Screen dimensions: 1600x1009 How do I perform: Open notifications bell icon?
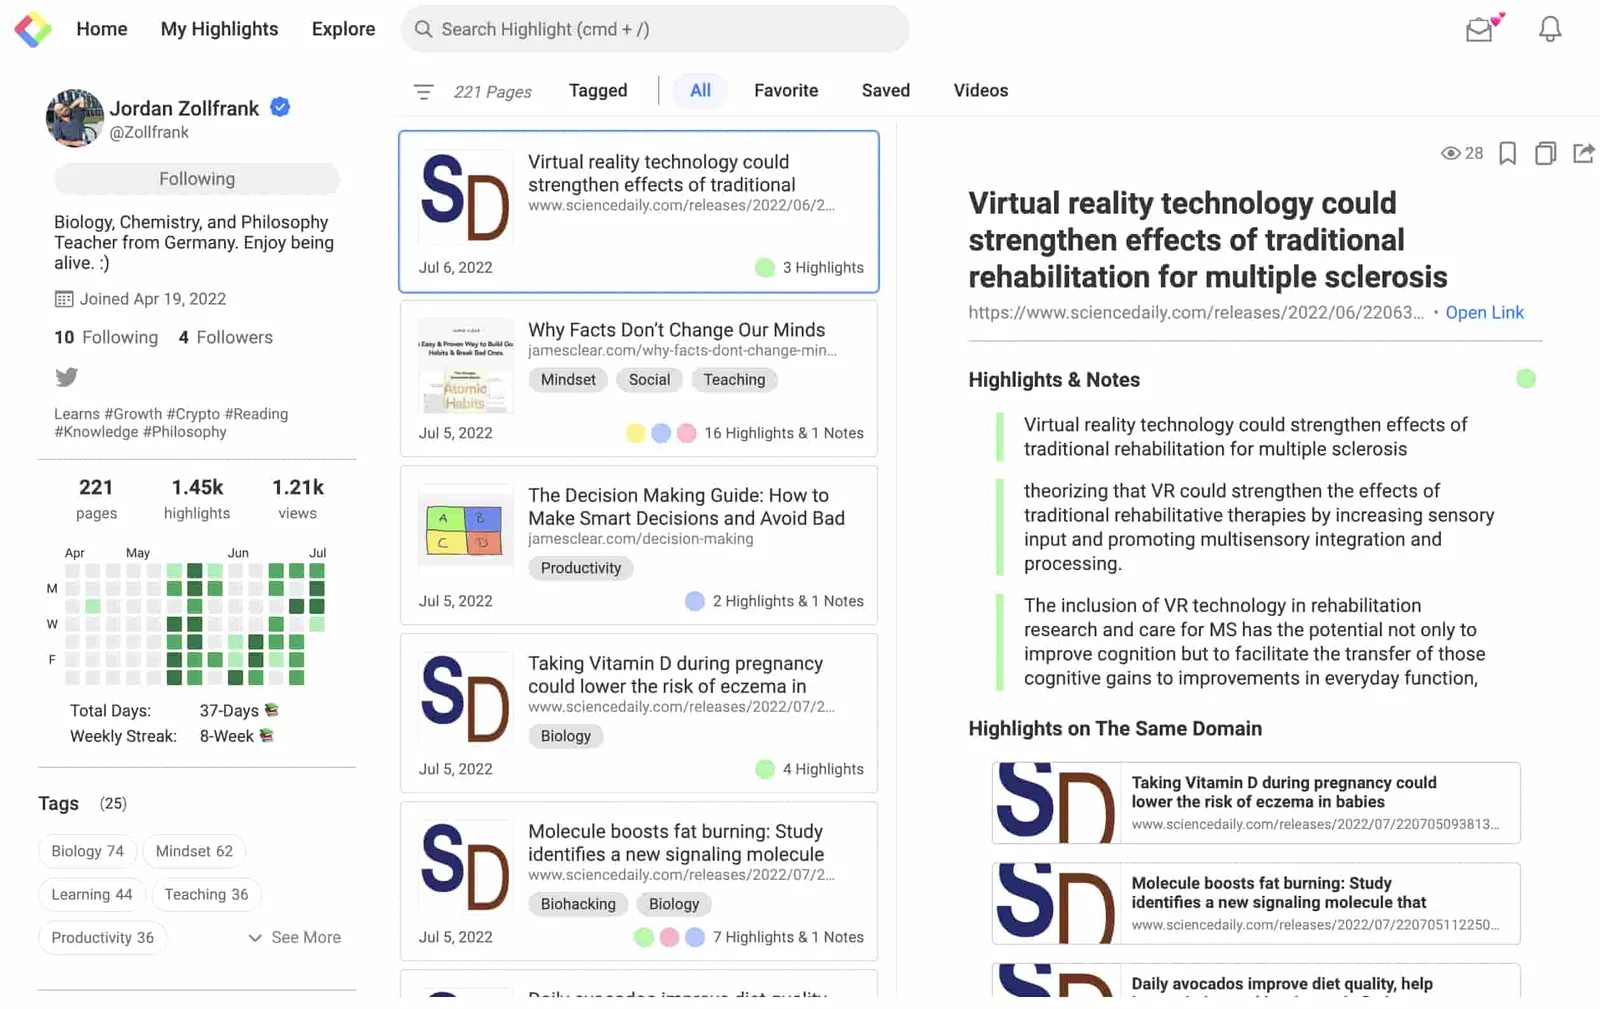tap(1549, 29)
